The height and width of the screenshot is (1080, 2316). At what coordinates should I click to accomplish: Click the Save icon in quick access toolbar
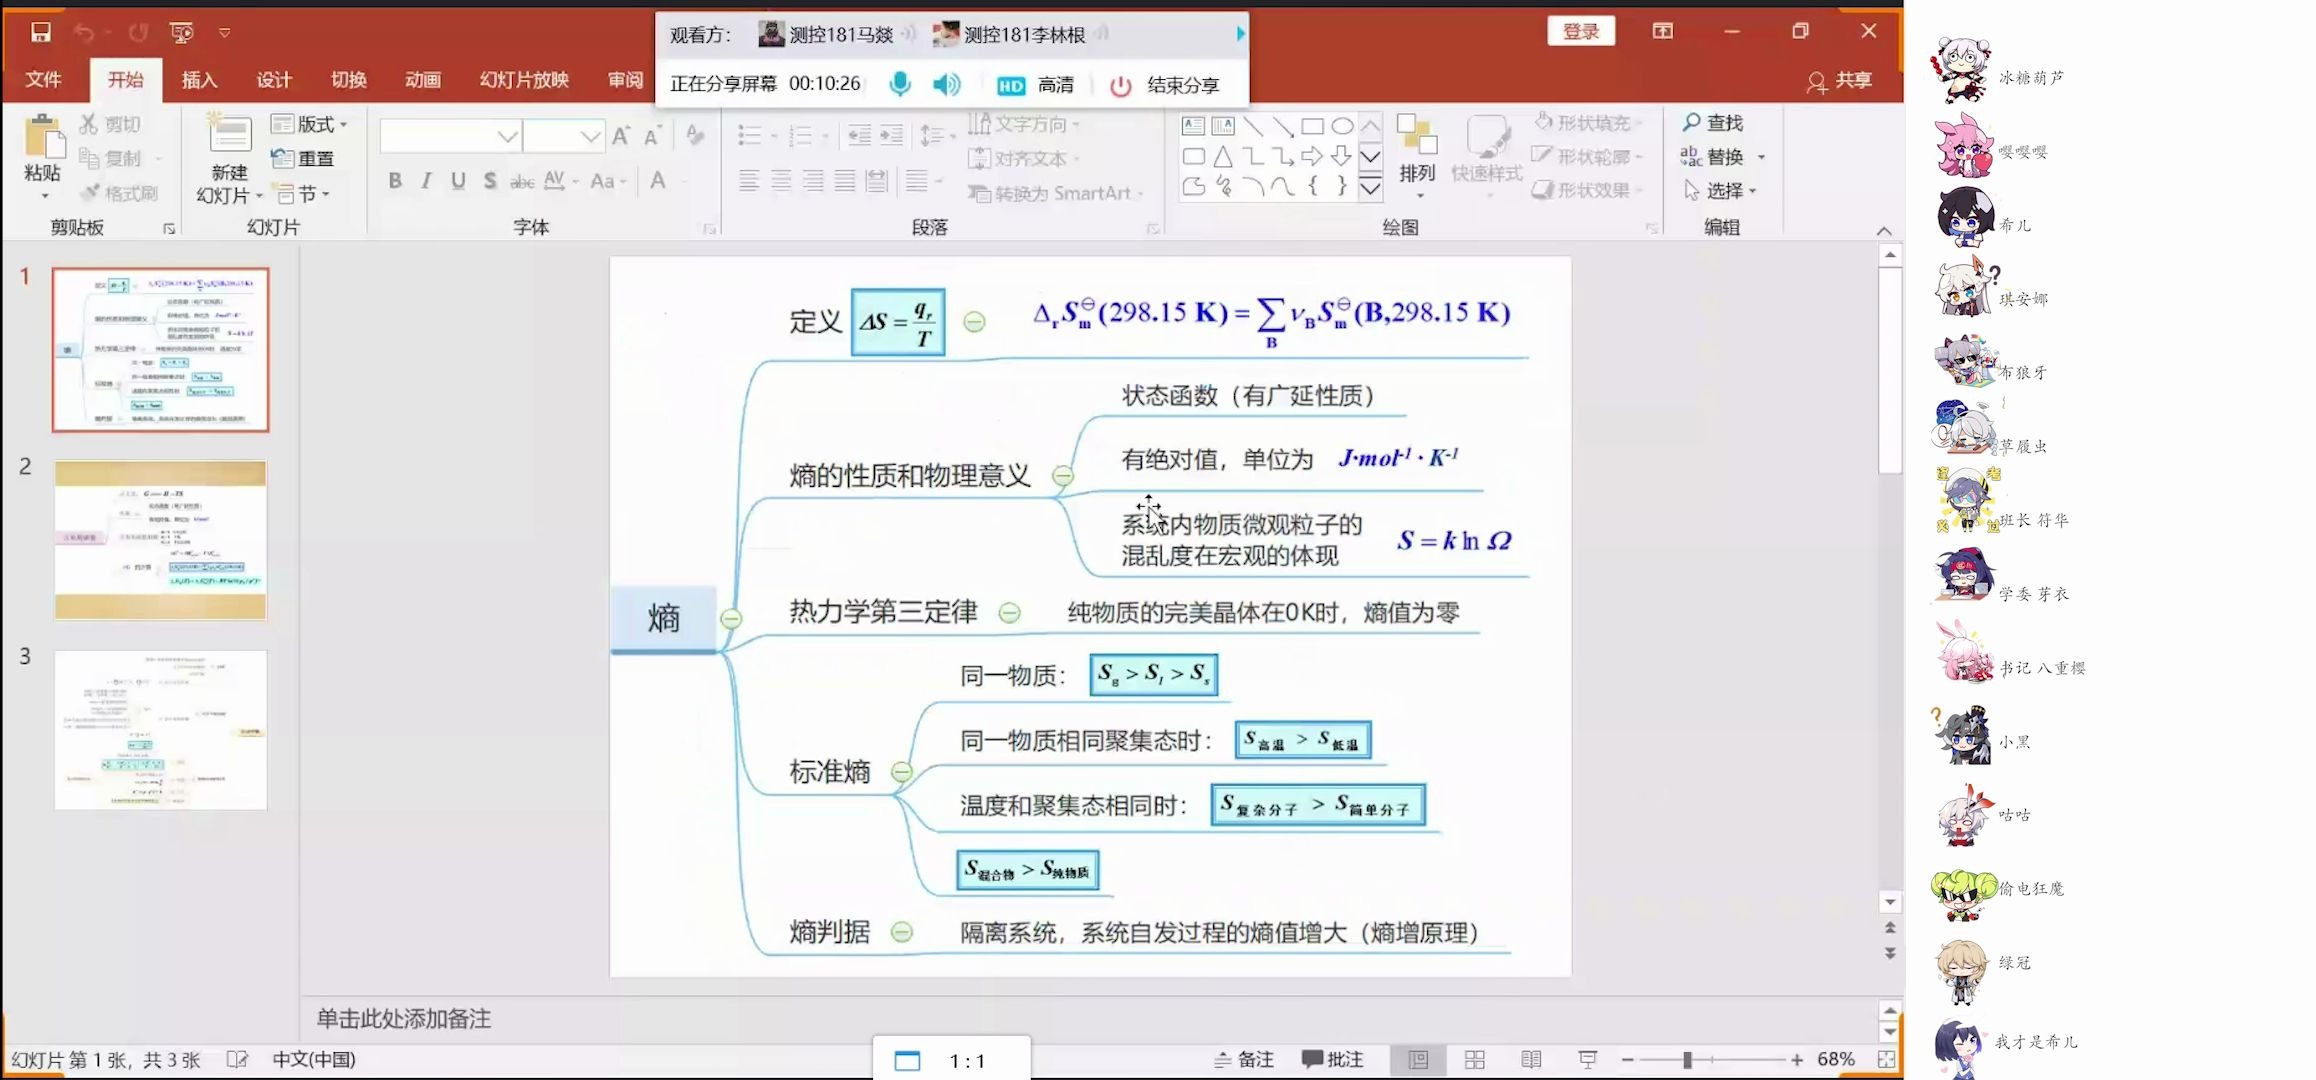pos(41,32)
